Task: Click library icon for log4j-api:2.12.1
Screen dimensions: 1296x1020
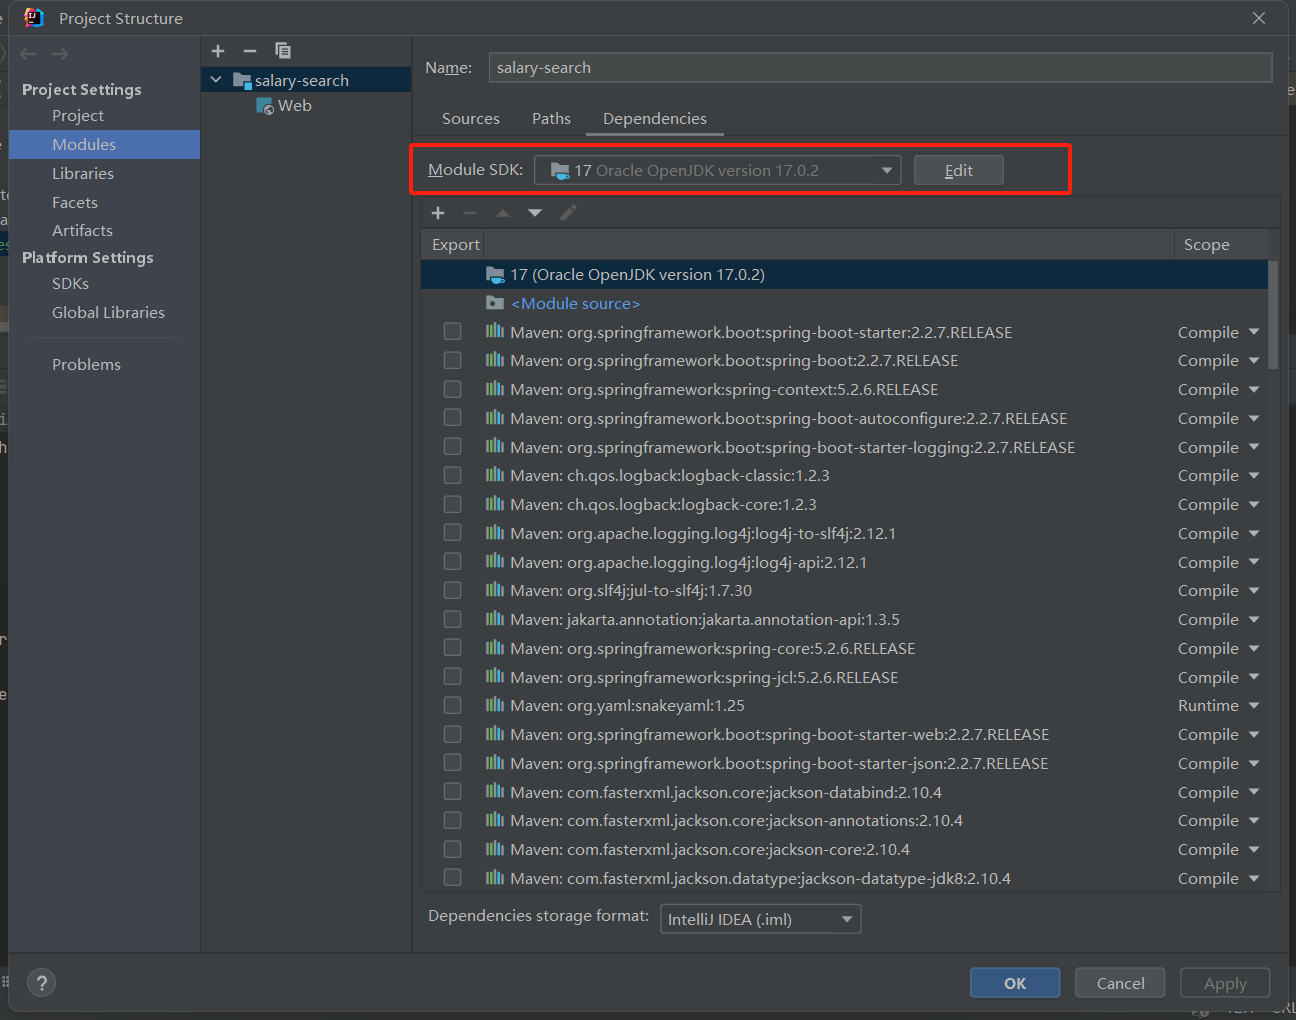Action: 495,562
